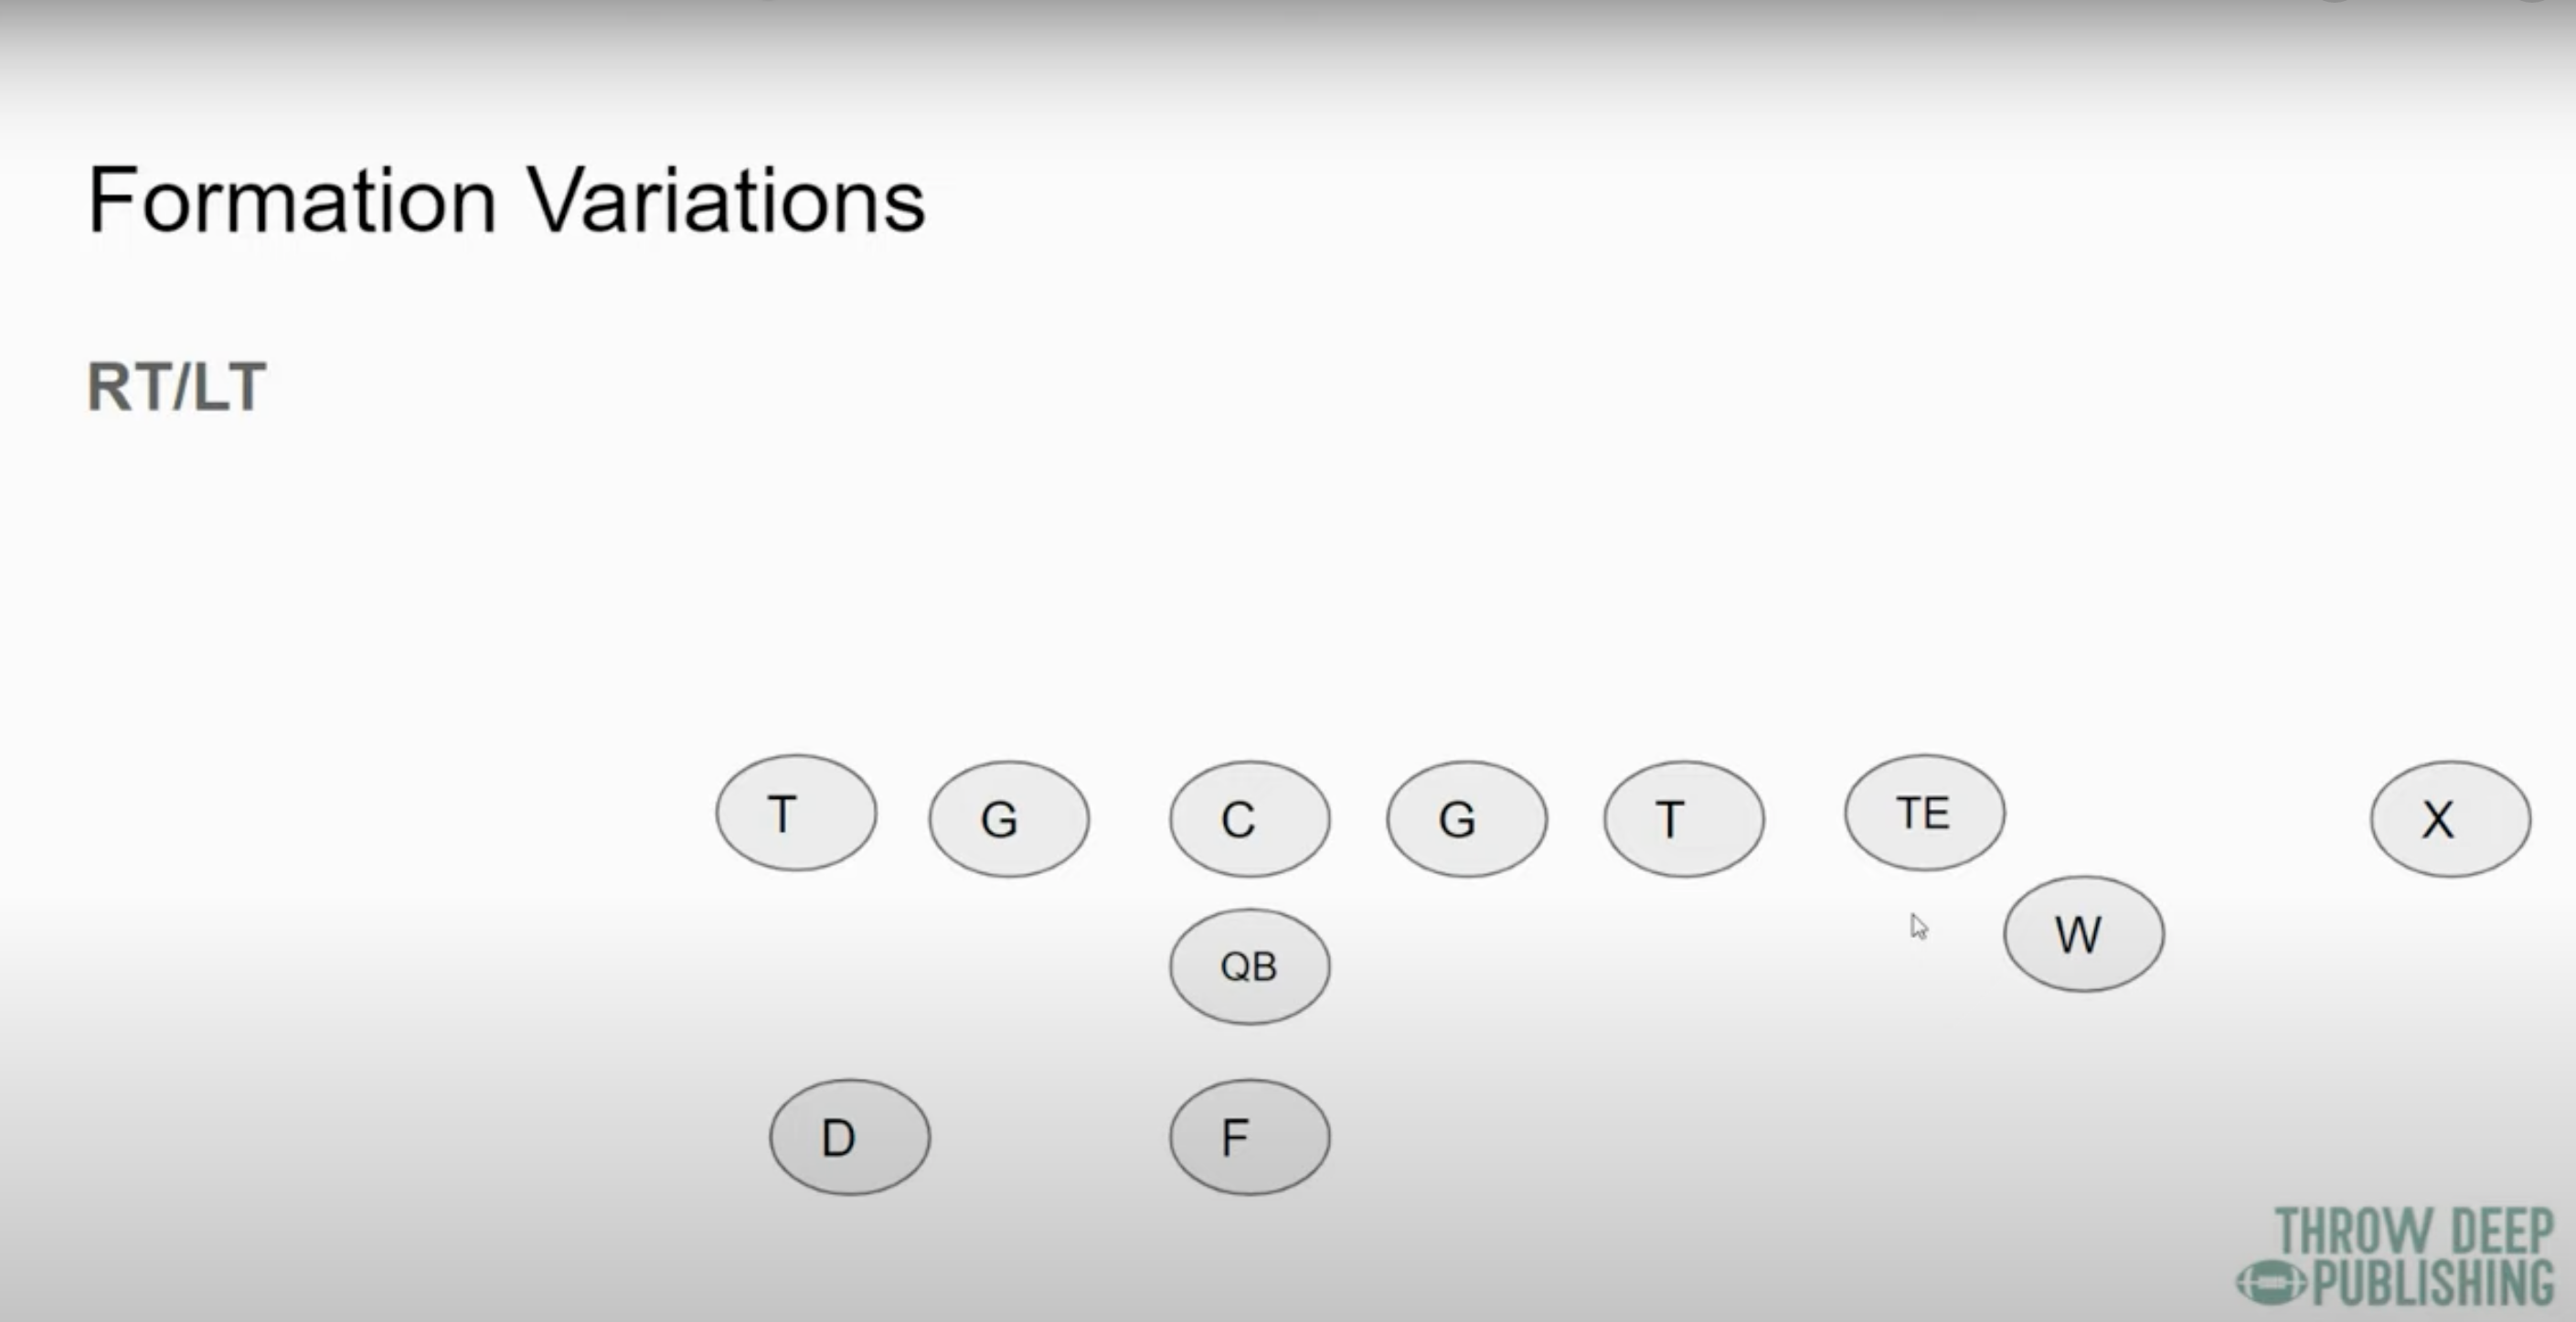Expand the formation variation options

[x=178, y=388]
